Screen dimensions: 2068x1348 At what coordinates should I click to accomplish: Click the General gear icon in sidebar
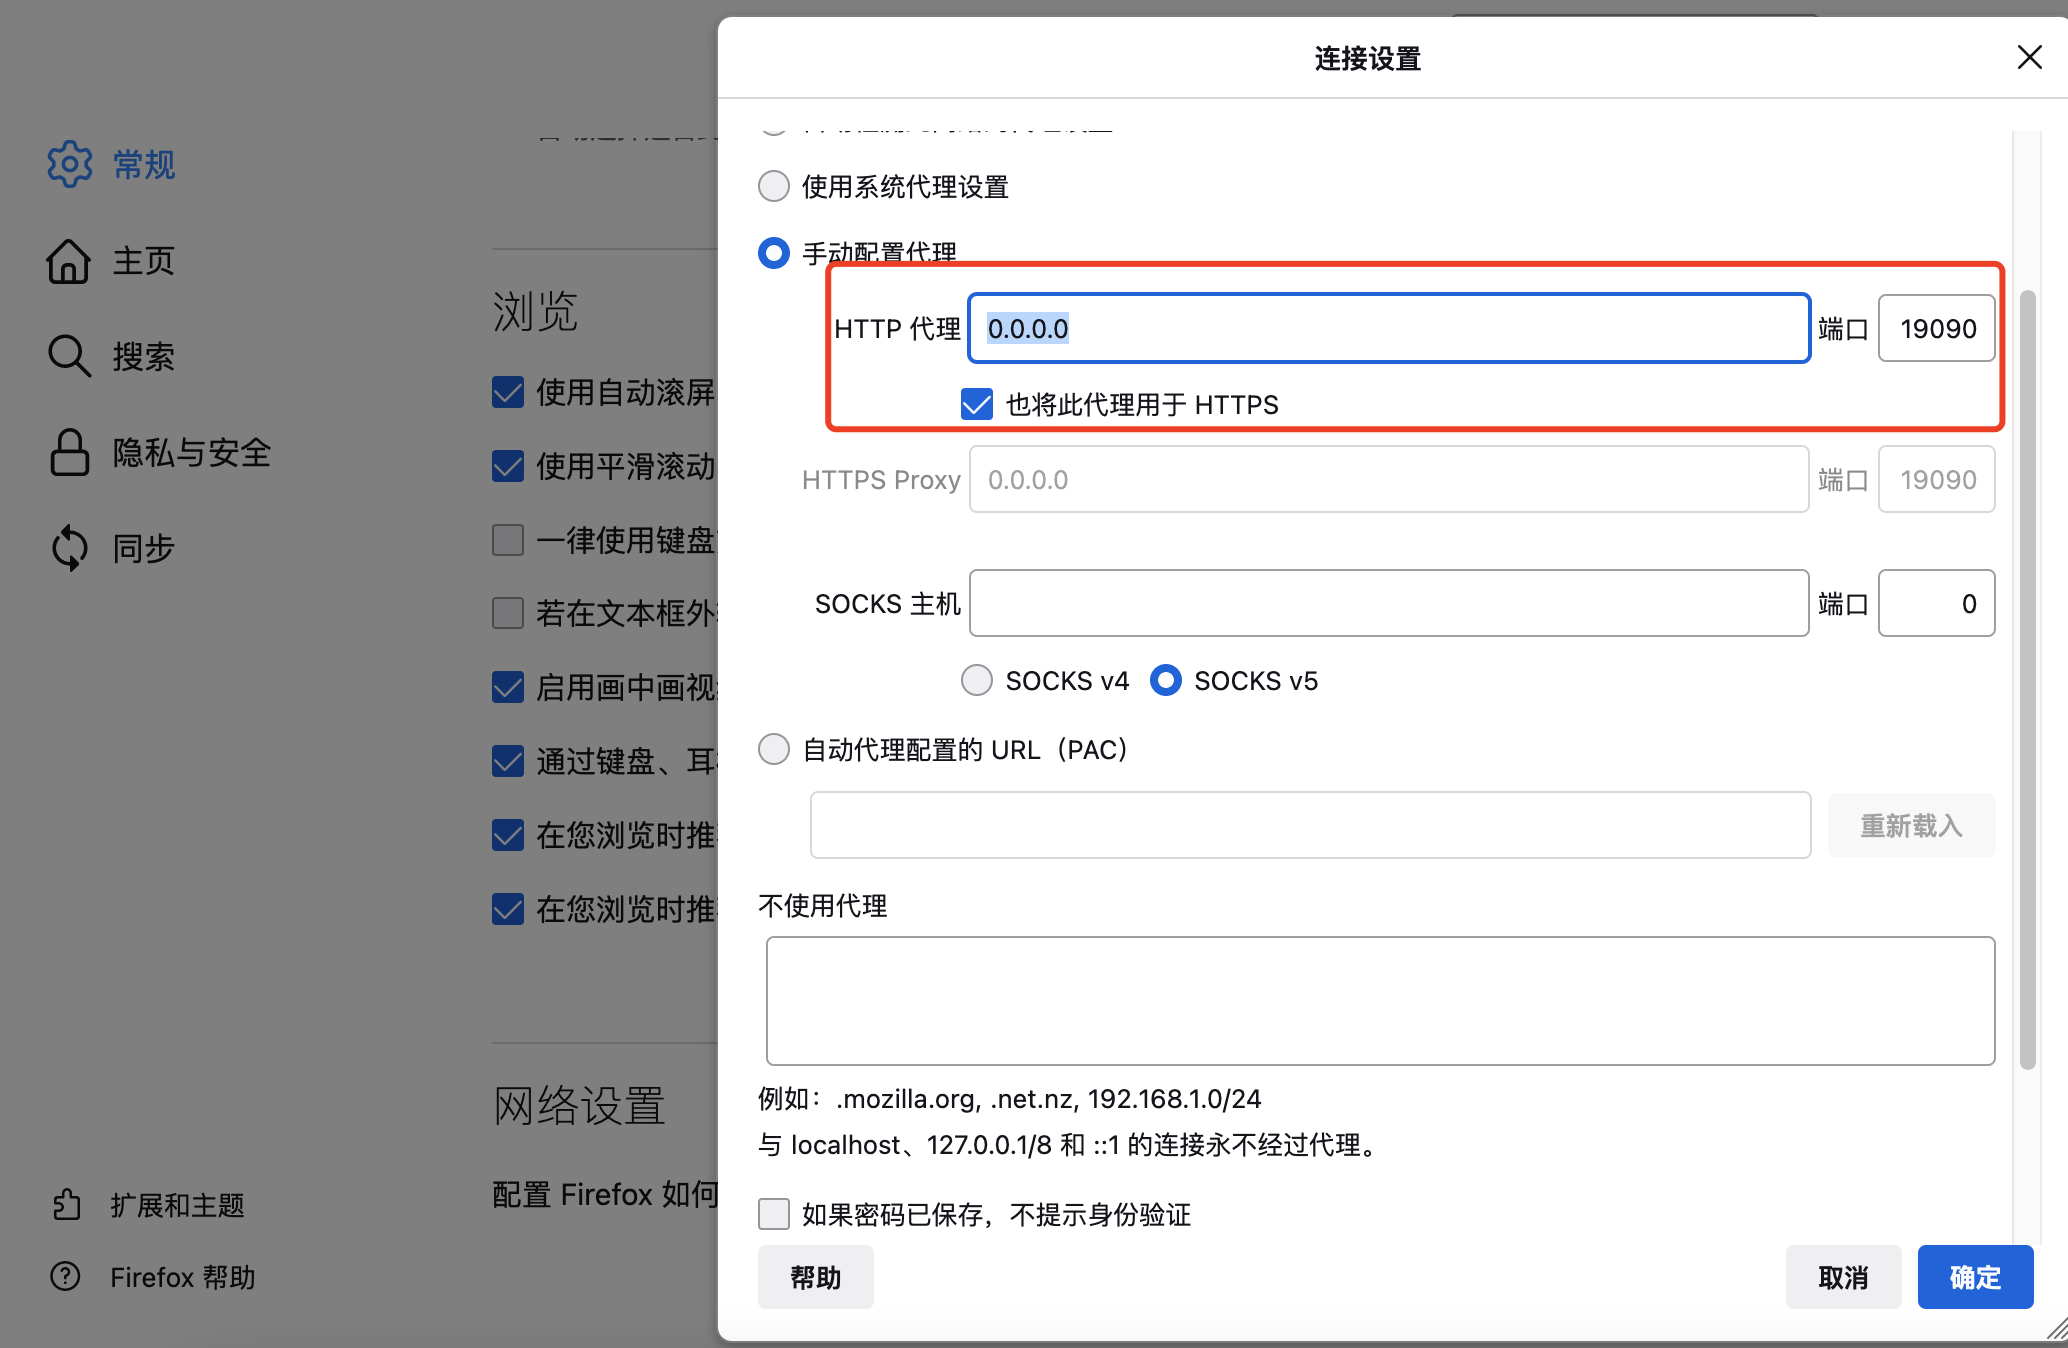tap(70, 164)
